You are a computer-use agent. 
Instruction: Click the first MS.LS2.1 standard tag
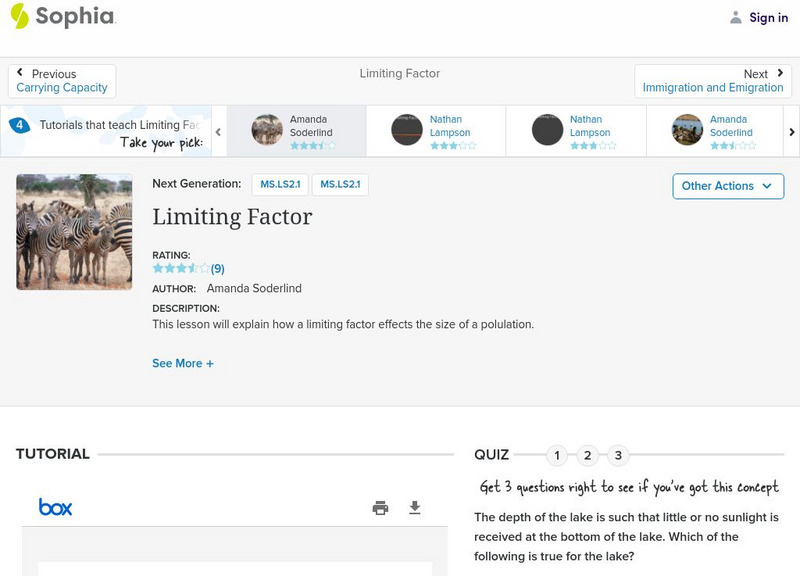[281, 185]
